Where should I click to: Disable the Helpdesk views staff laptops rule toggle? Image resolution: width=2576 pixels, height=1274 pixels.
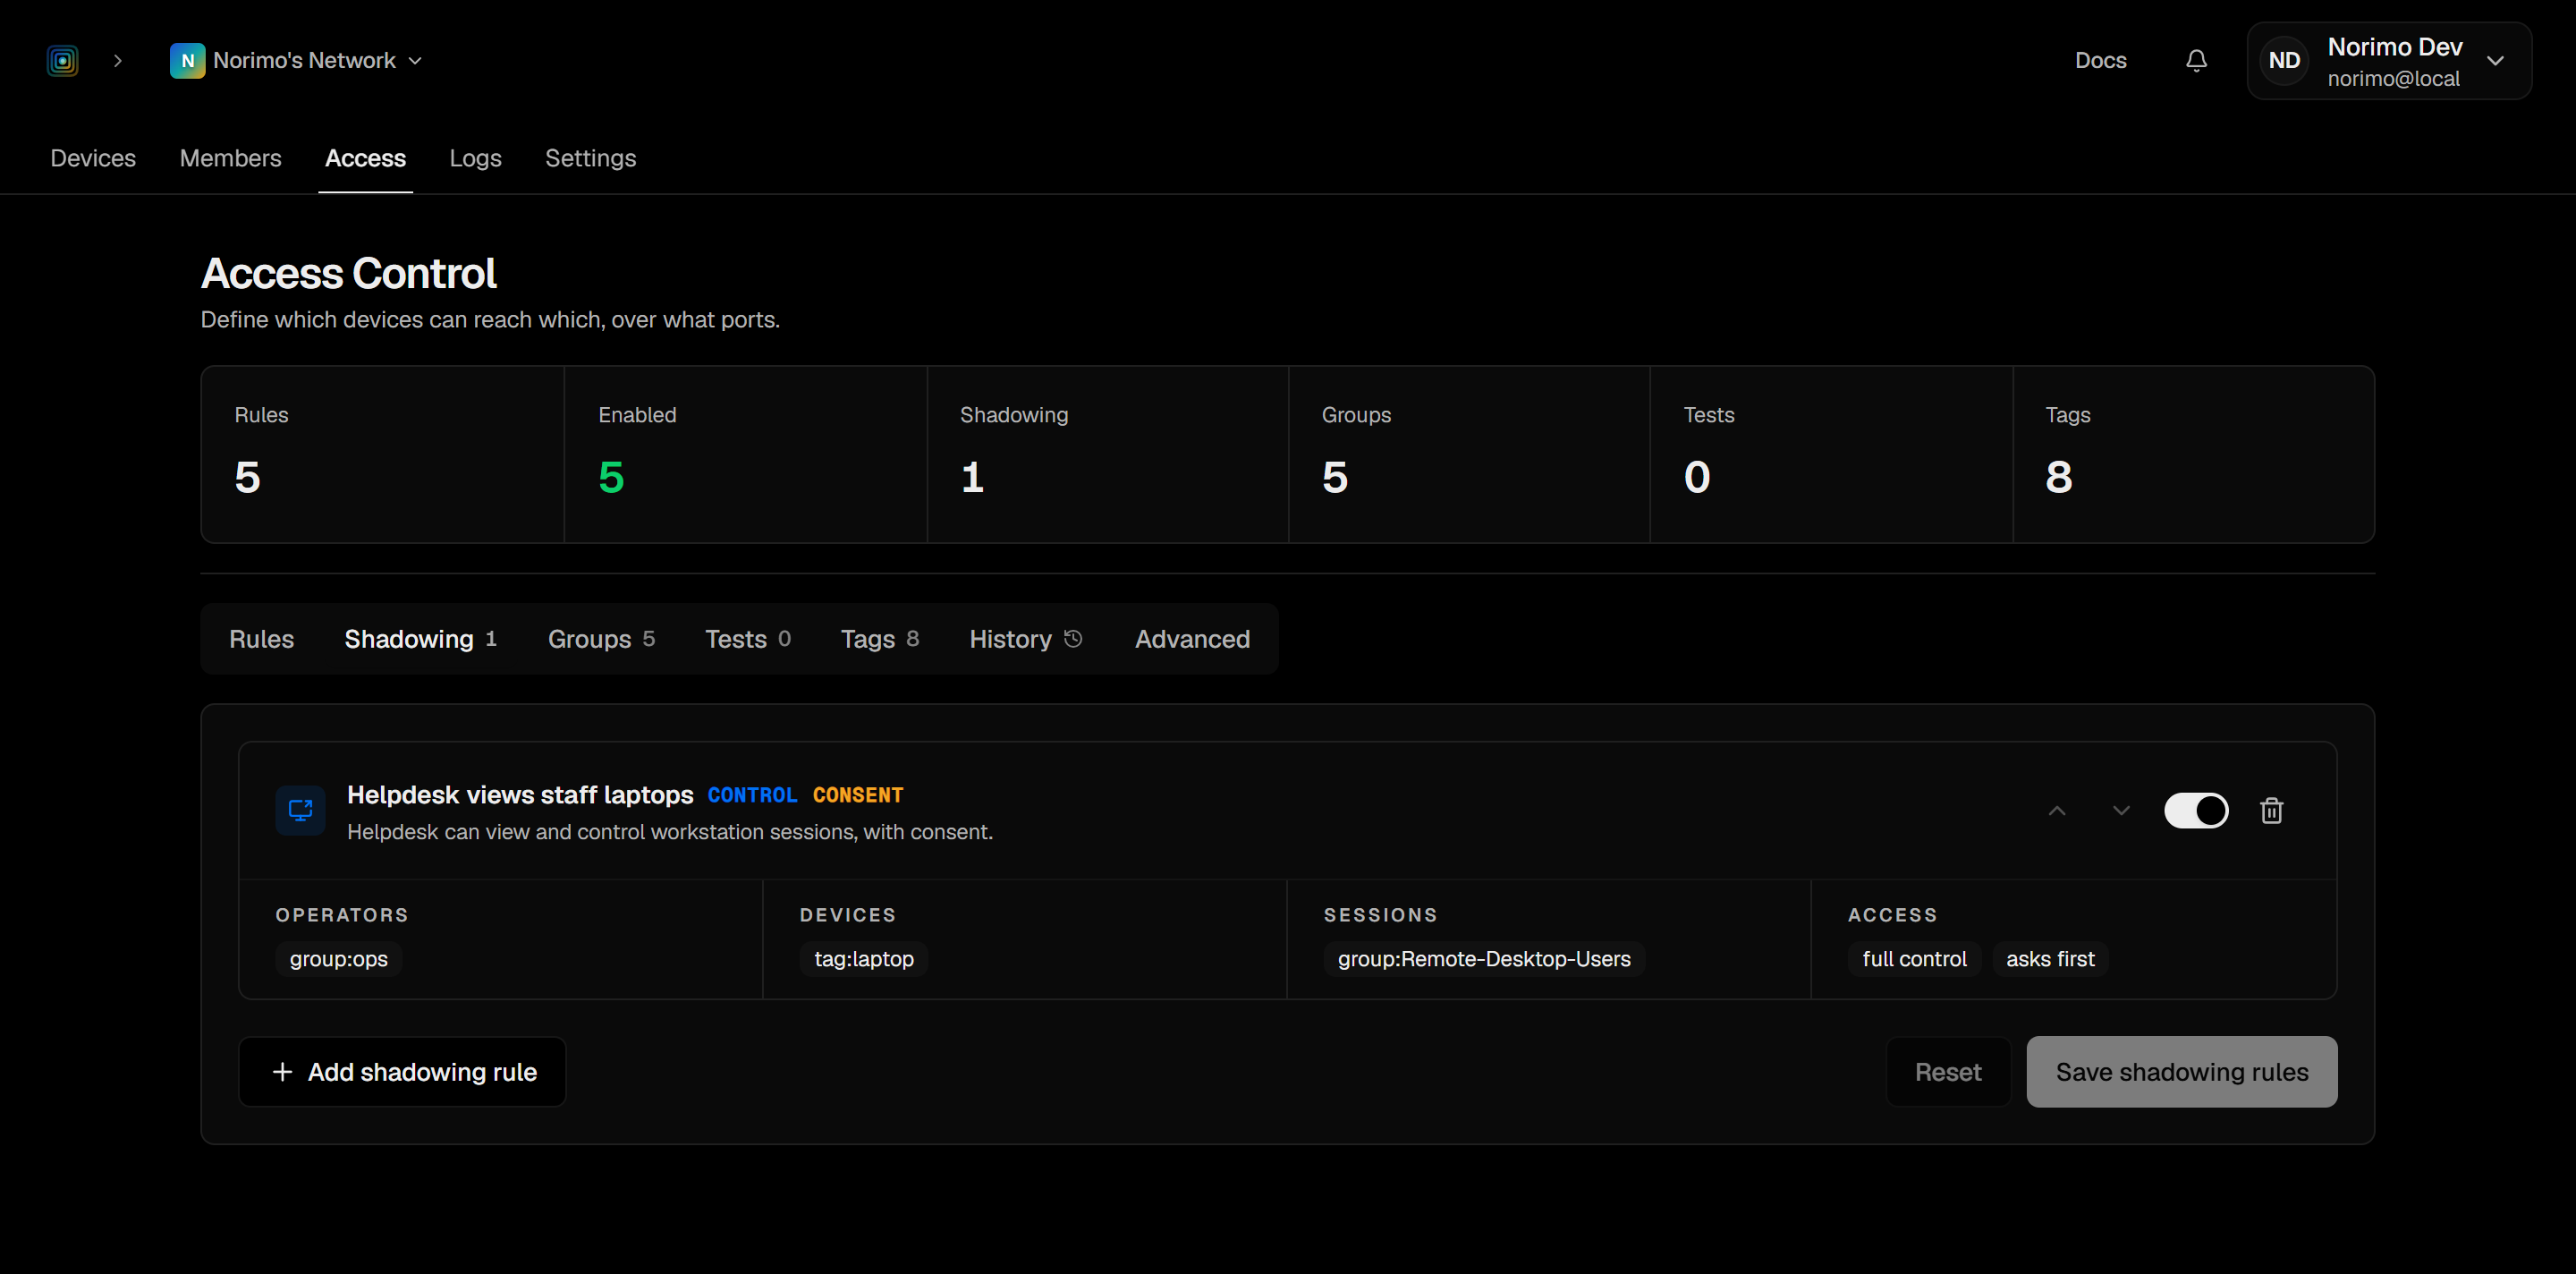(x=2196, y=811)
